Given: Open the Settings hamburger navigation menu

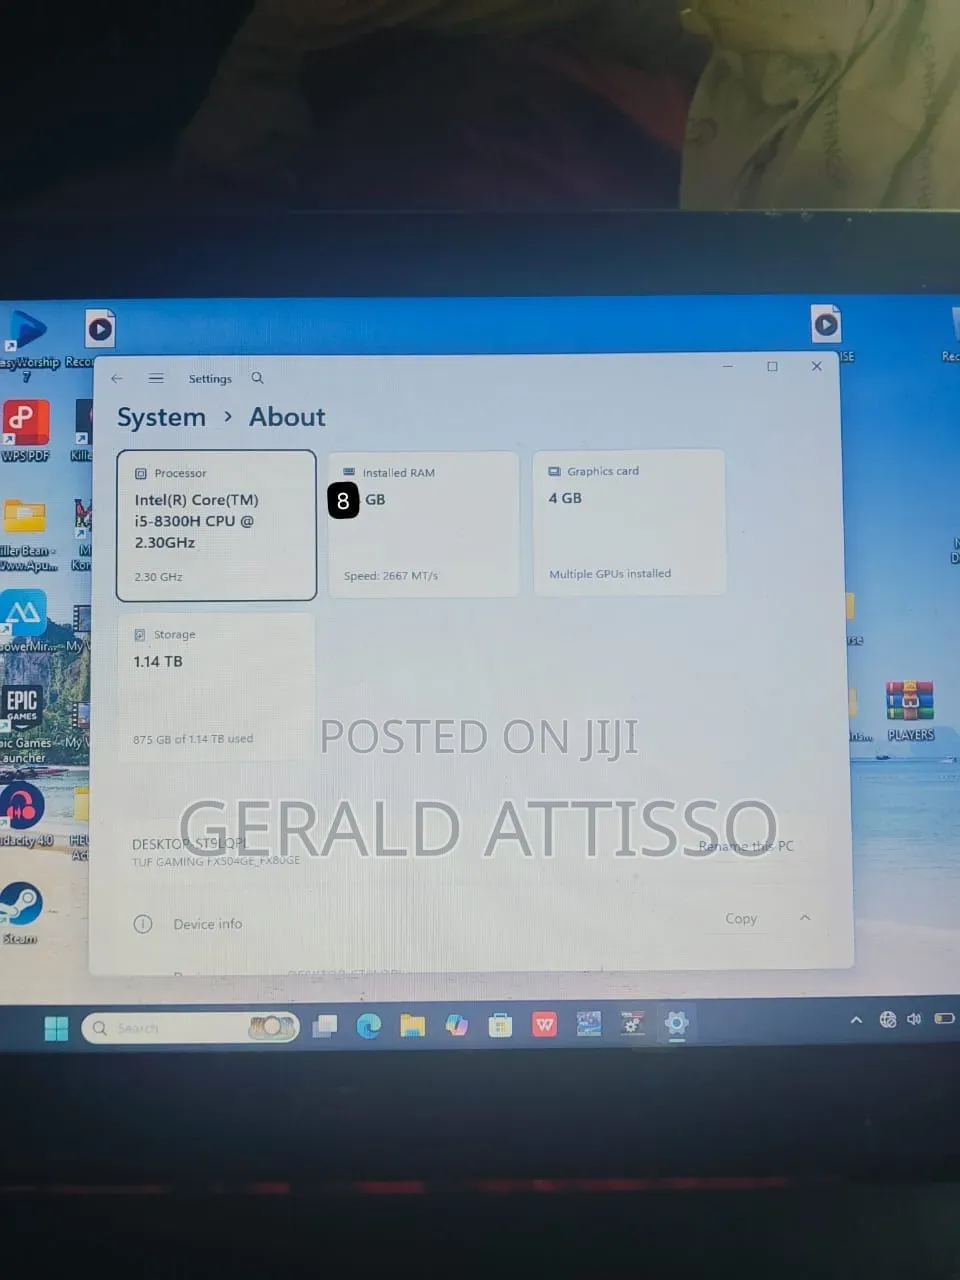Looking at the screenshot, I should point(156,378).
